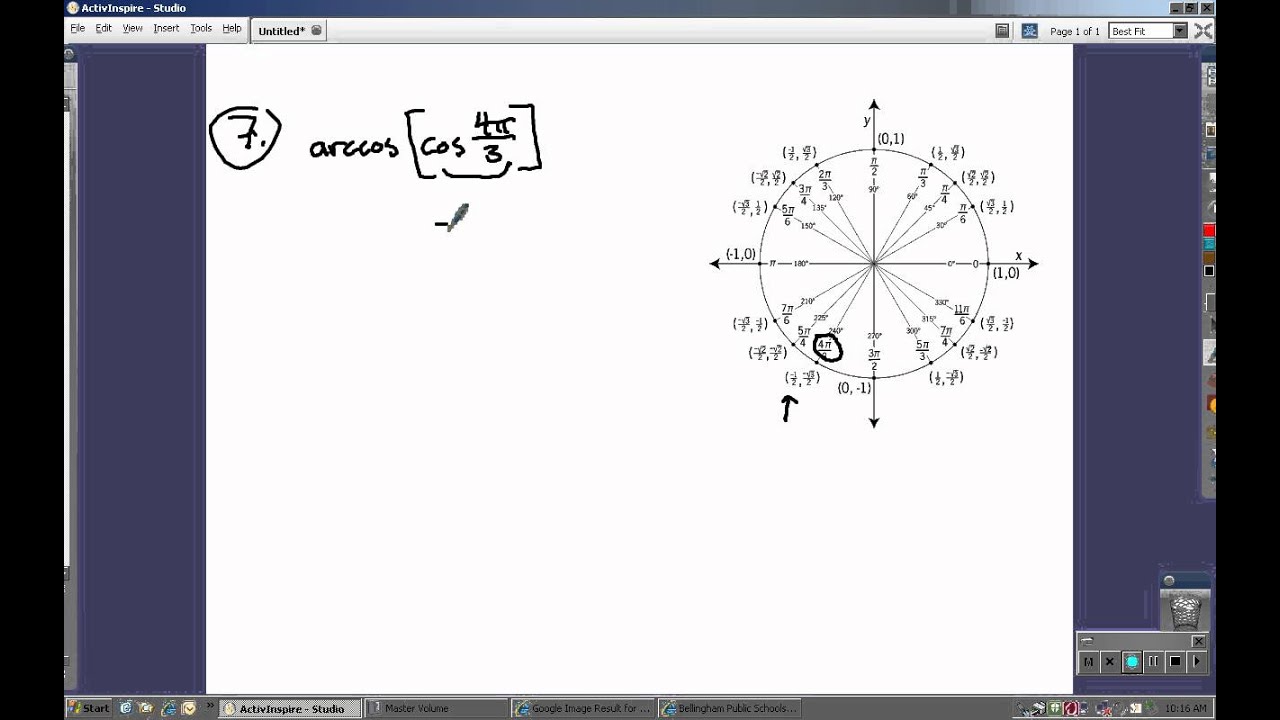Click the round pin button above the trash can
Viewport: 1280px width, 720px height.
[x=1168, y=581]
